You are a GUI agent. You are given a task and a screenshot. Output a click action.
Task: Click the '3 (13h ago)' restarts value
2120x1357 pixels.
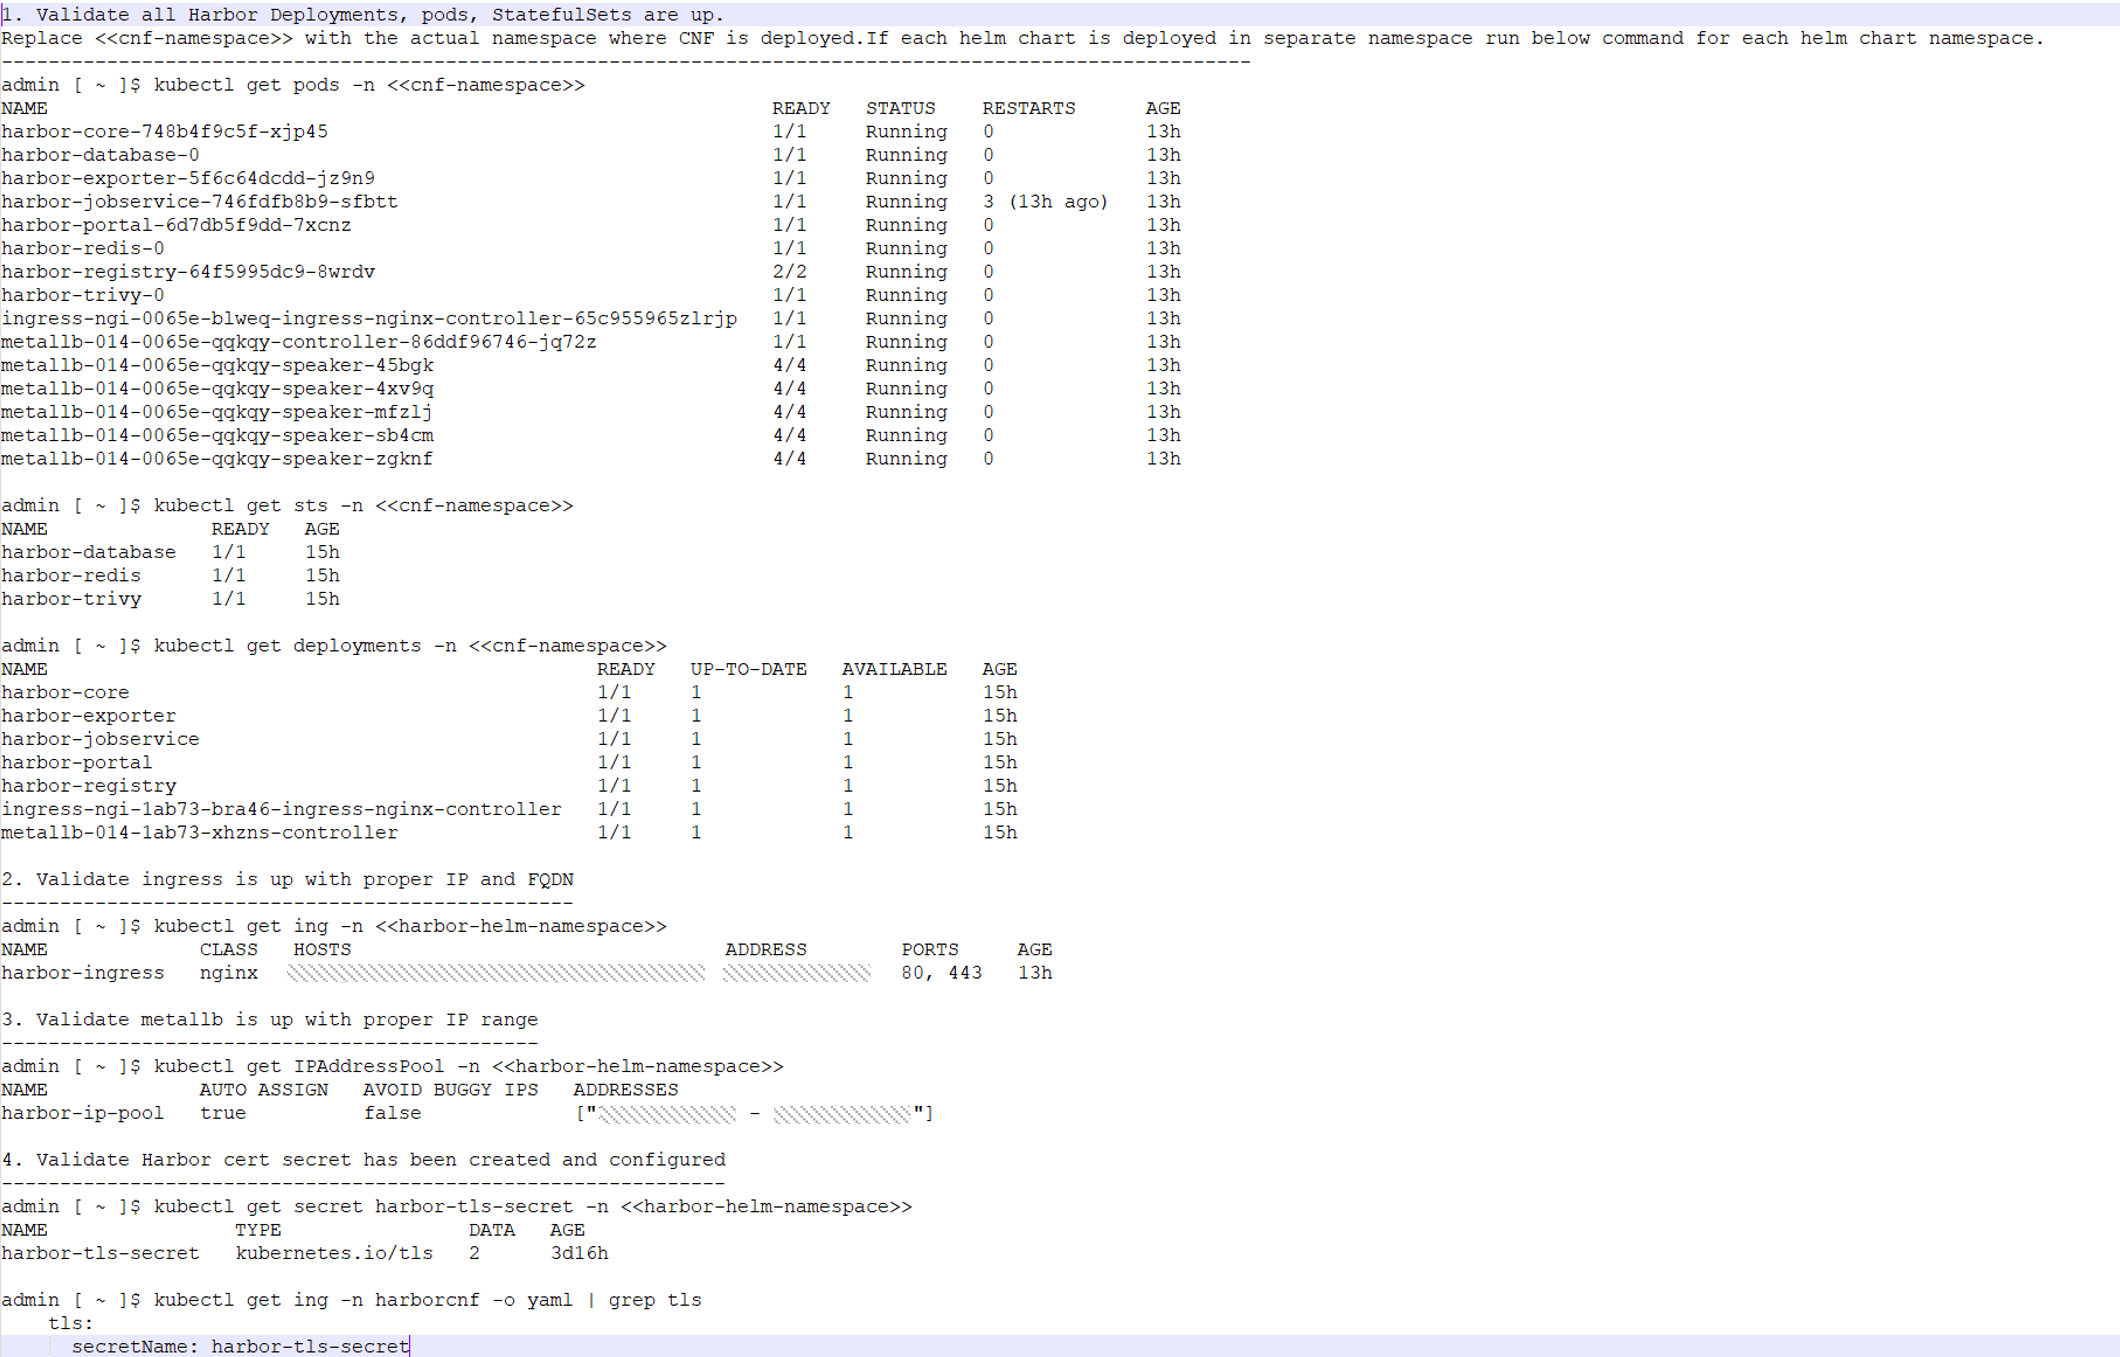1045,202
